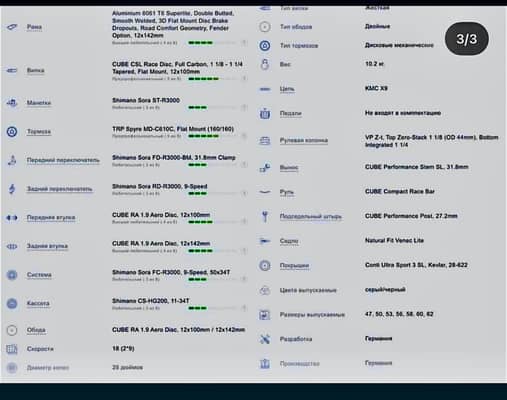Image resolution: width=507 pixels, height=400 pixels.
Task: Open the Передняя втулка link
Action: coord(51,218)
